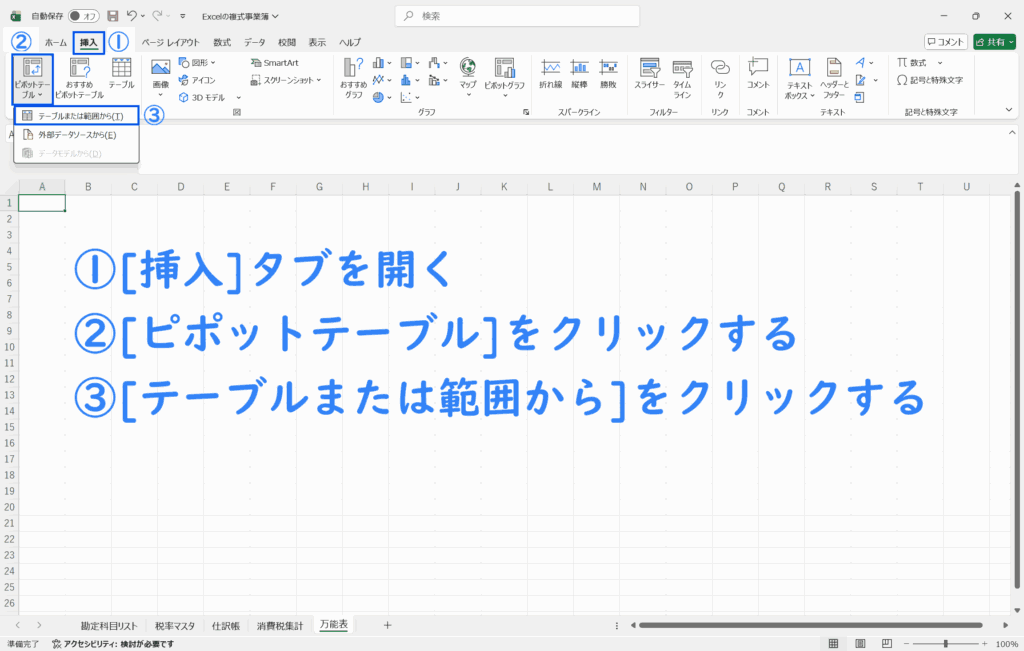Image resolution: width=1024 pixels, height=651 pixels.
Task: Open the 数式 ribbon tab
Action: [x=222, y=42]
